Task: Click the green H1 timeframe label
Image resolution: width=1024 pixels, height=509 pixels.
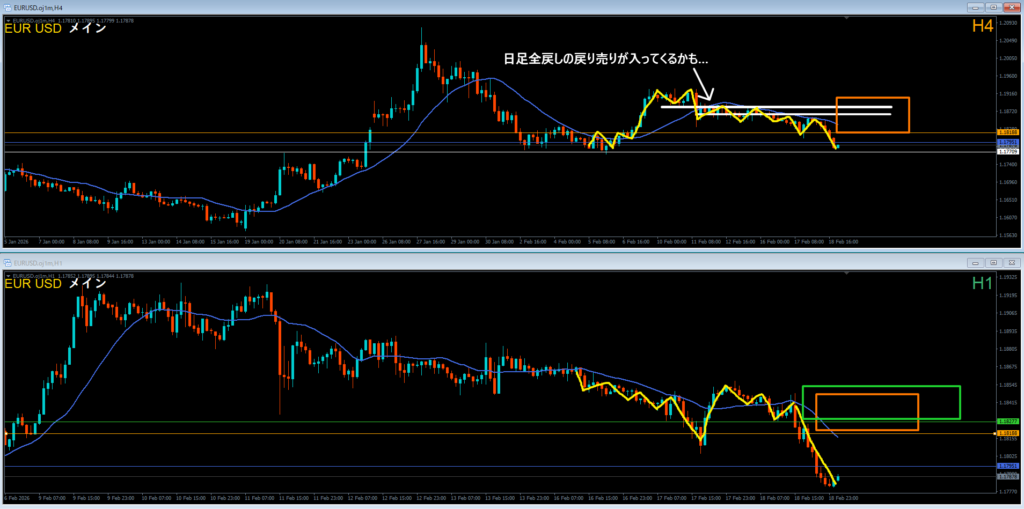Action: [982, 283]
